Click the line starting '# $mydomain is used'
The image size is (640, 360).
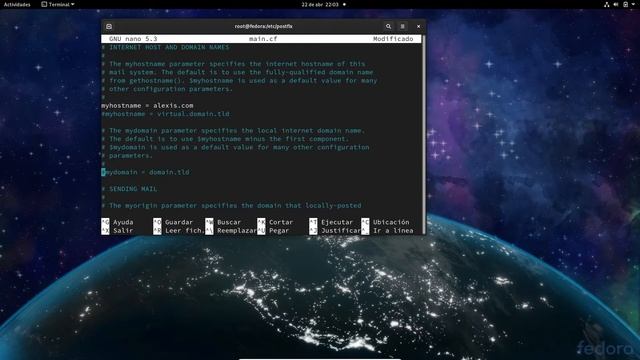coord(235,147)
